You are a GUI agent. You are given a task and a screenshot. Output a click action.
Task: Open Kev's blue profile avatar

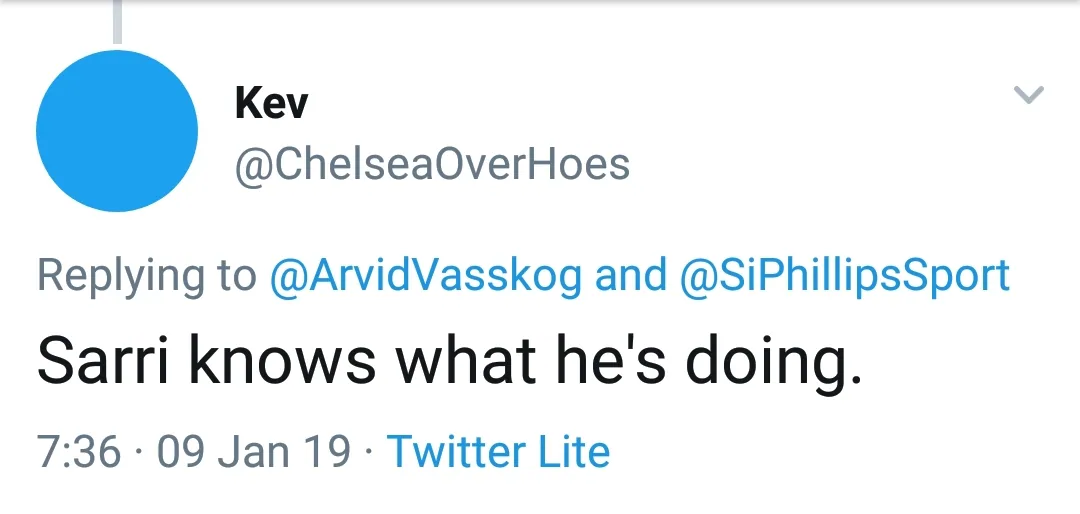tap(117, 131)
